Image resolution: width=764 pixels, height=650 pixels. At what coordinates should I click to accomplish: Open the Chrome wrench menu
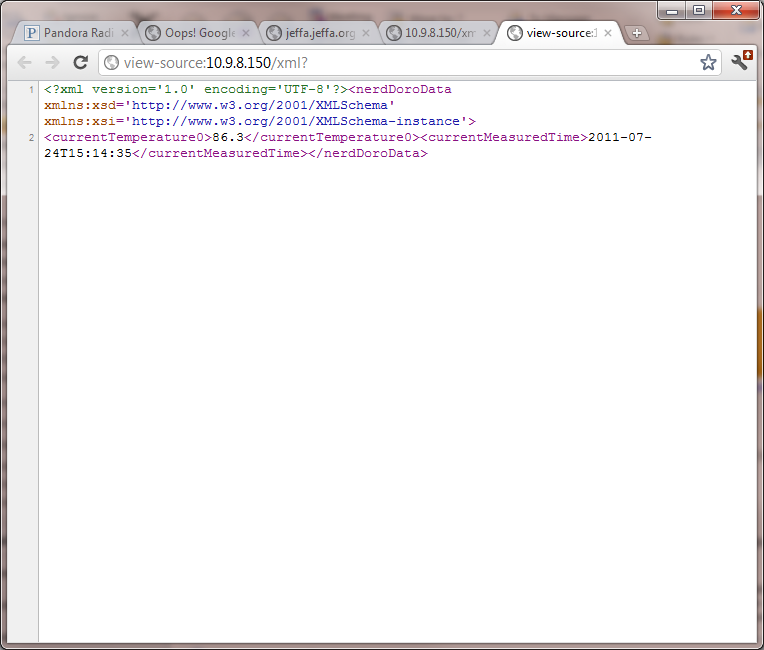[x=741, y=62]
